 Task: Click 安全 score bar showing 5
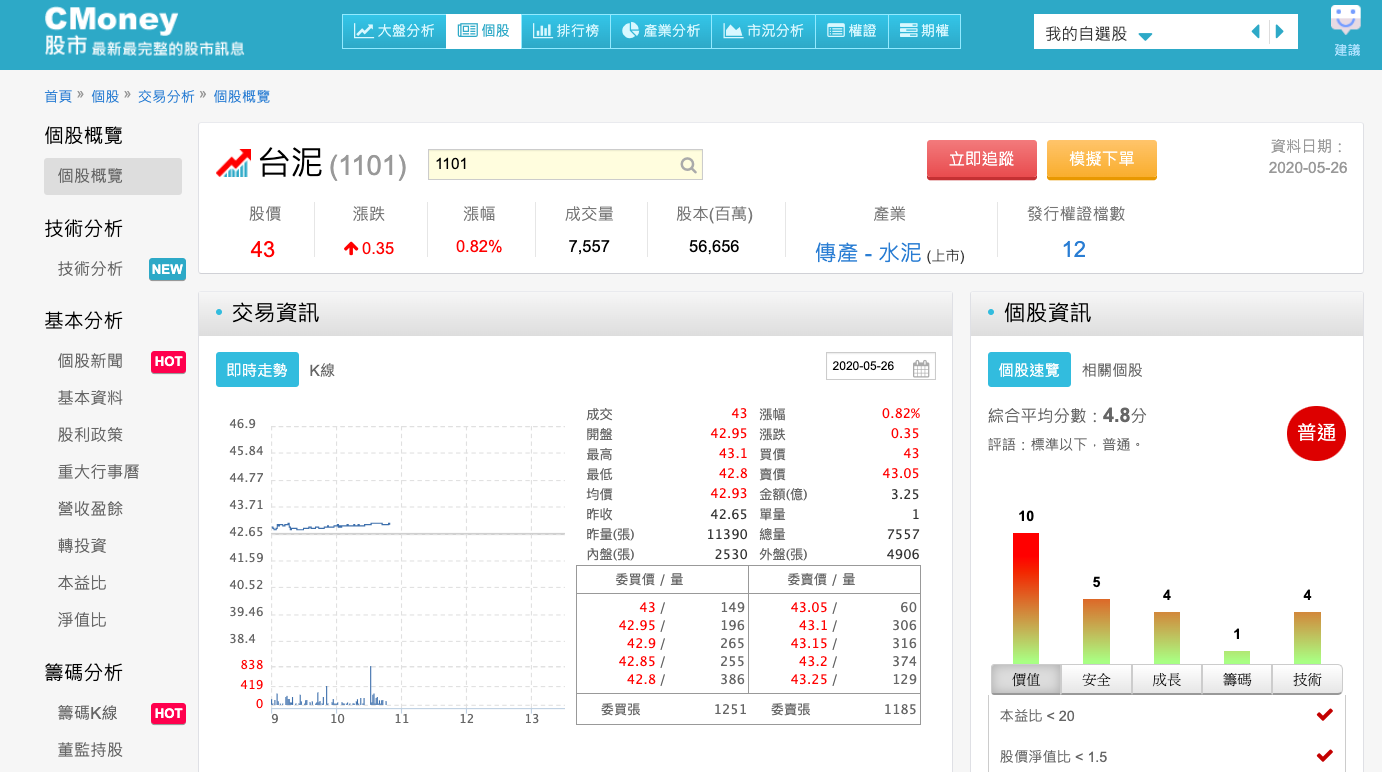point(1096,632)
